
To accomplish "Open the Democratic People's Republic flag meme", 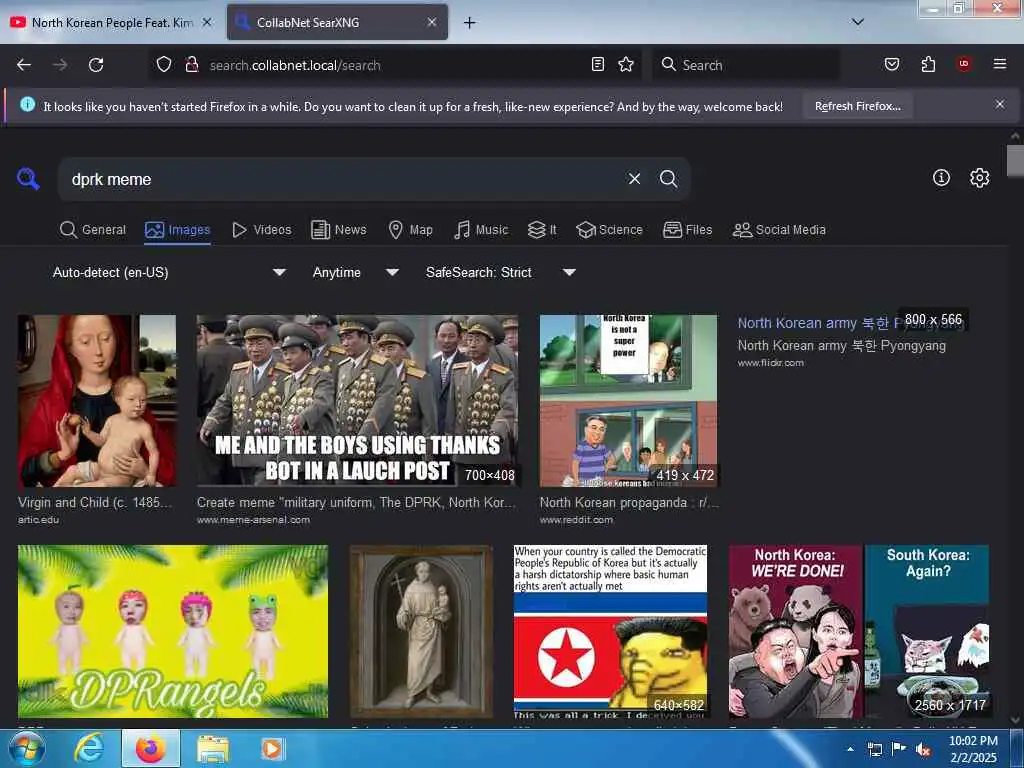I will pos(611,632).
